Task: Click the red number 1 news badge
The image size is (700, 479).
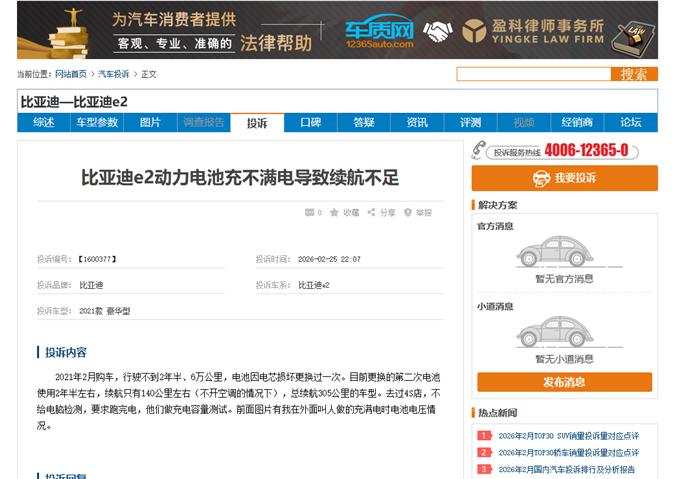Action: [x=484, y=435]
